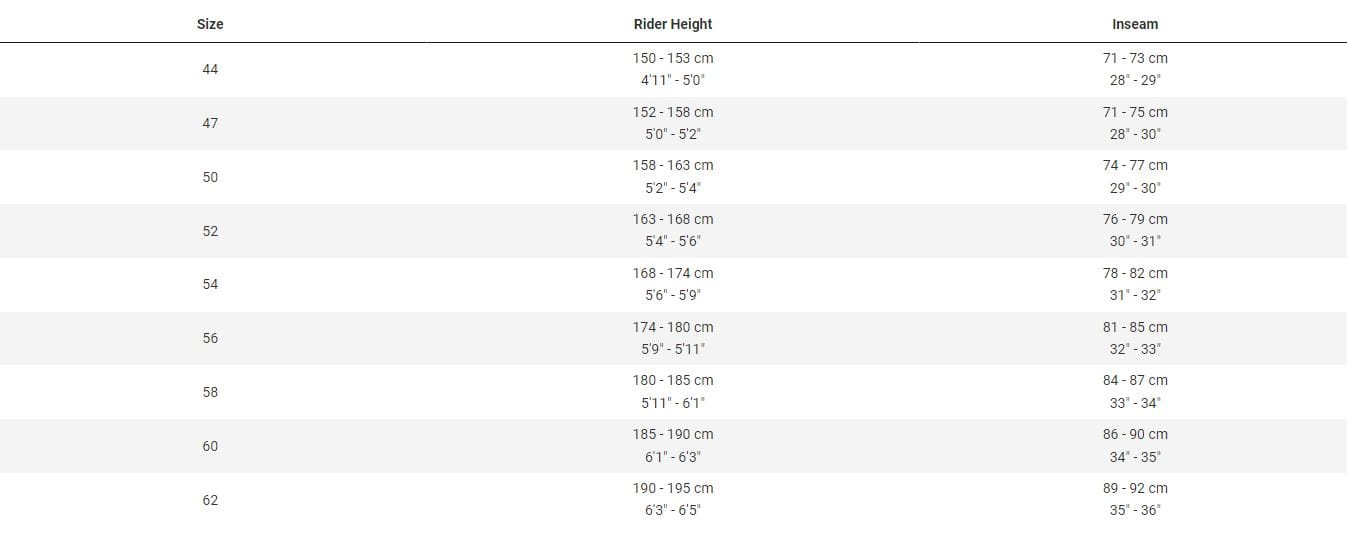Select size 60 row label

click(210, 446)
